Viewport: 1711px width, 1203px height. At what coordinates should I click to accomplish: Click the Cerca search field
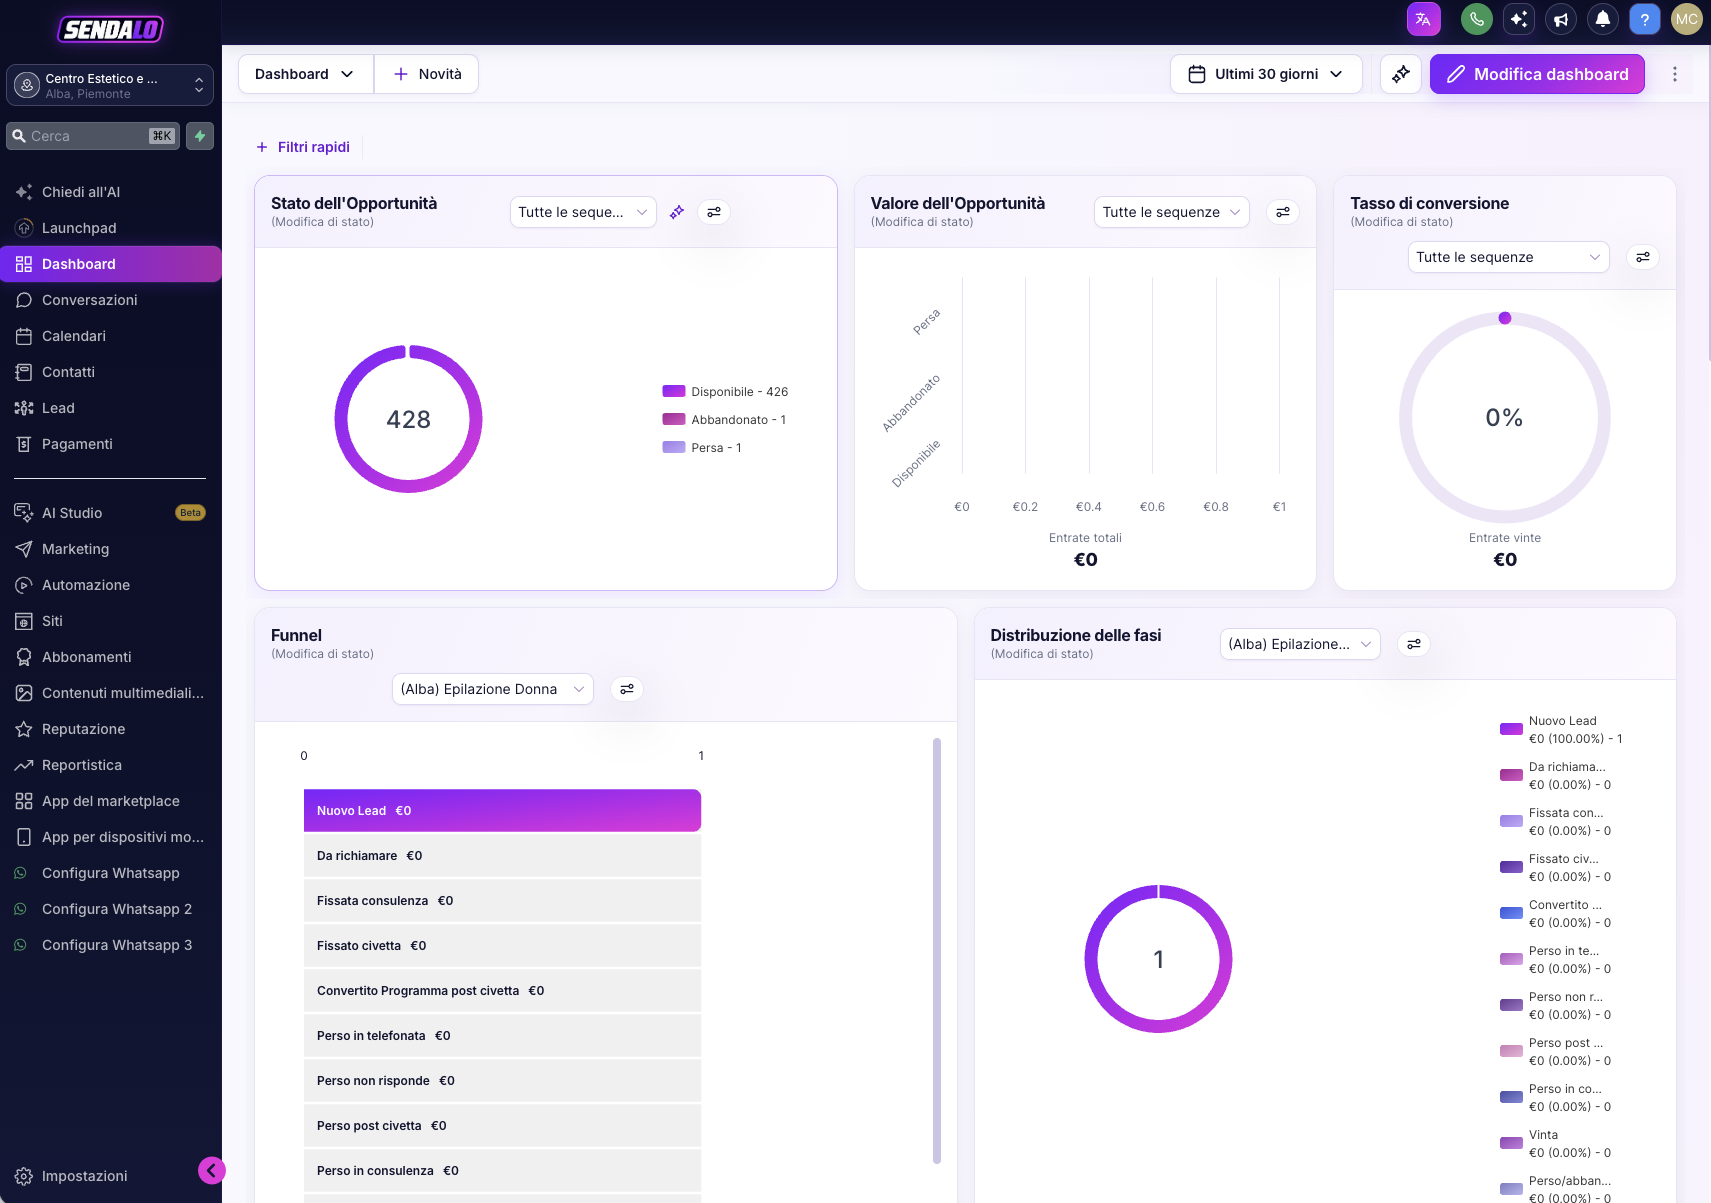[93, 136]
